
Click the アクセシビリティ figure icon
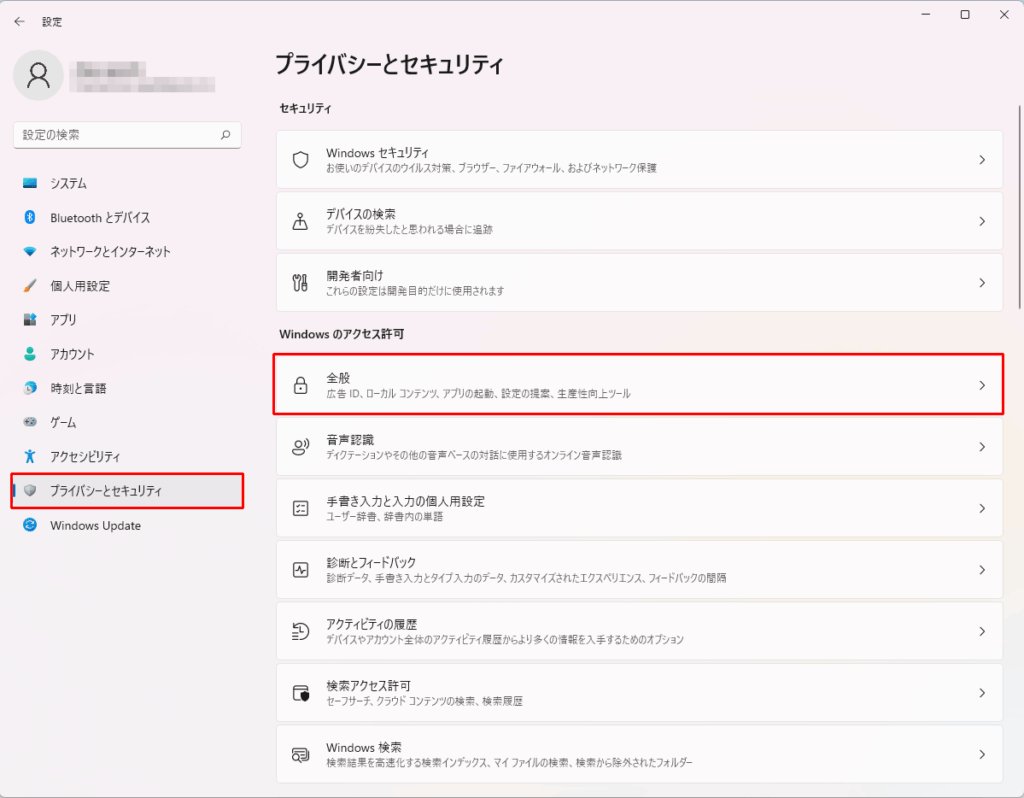tap(30, 456)
